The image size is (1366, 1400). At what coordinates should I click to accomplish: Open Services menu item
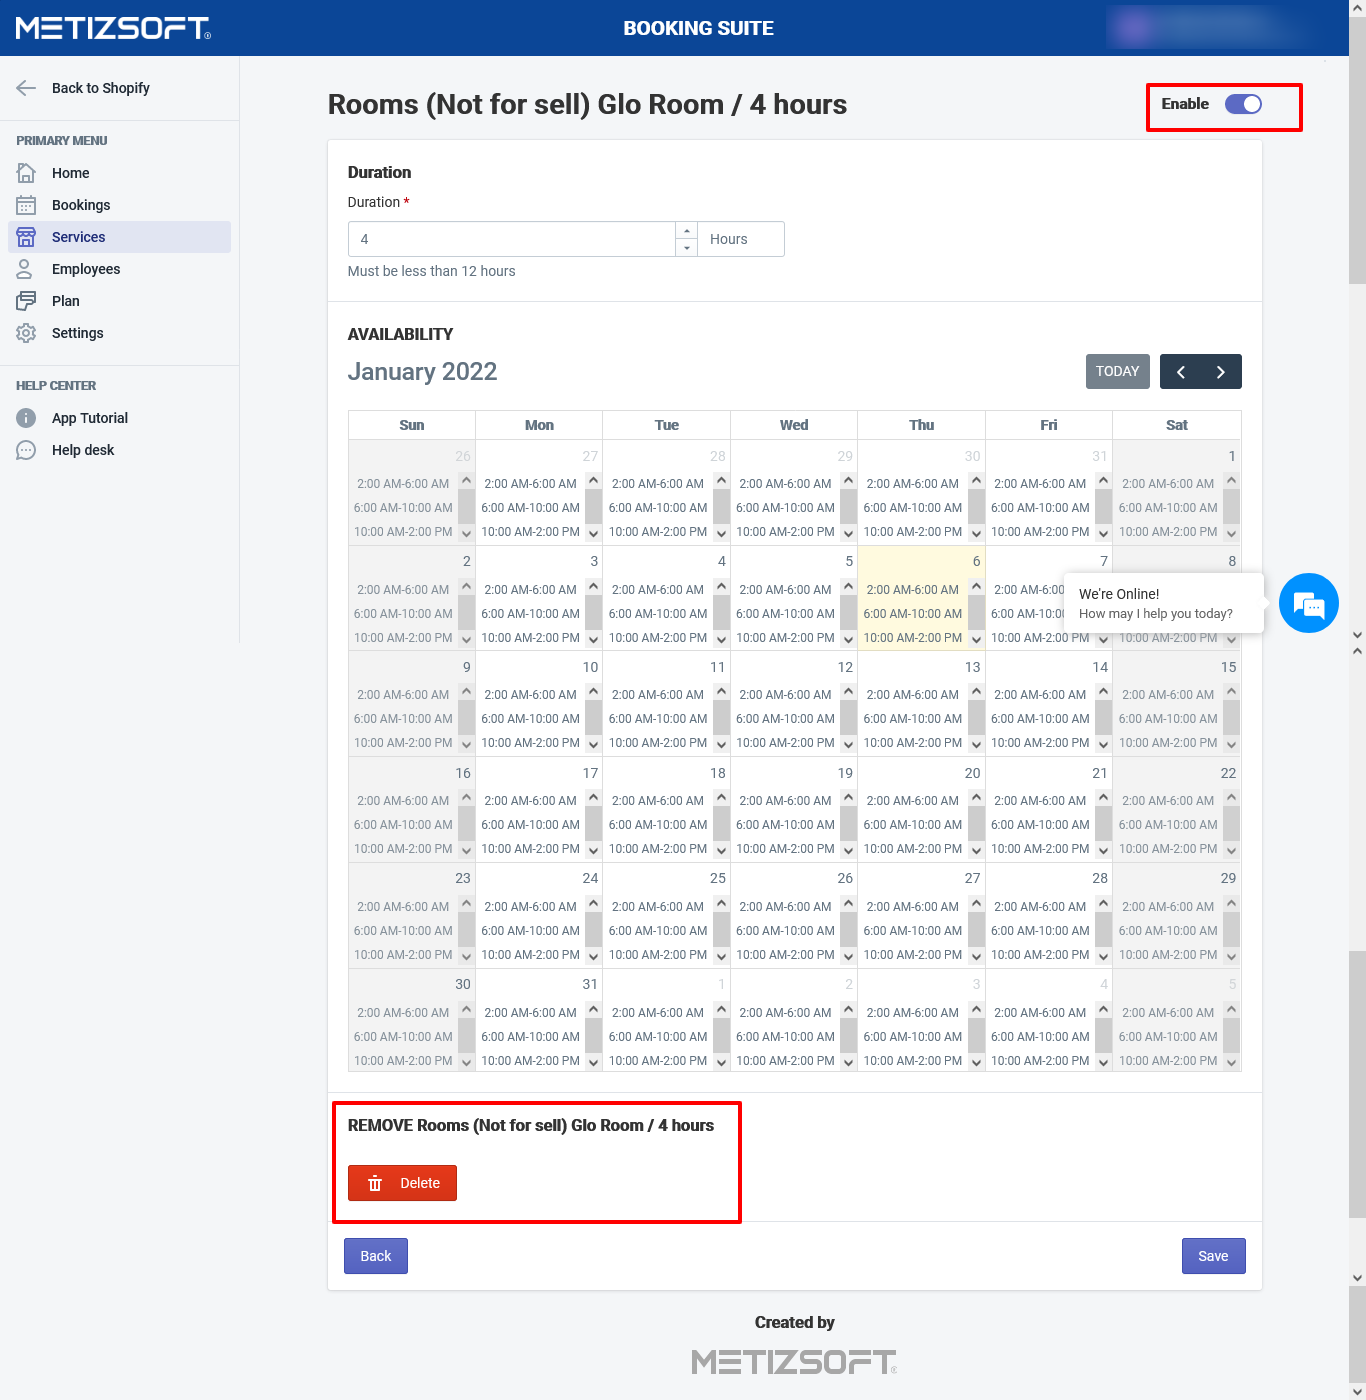pos(79,237)
